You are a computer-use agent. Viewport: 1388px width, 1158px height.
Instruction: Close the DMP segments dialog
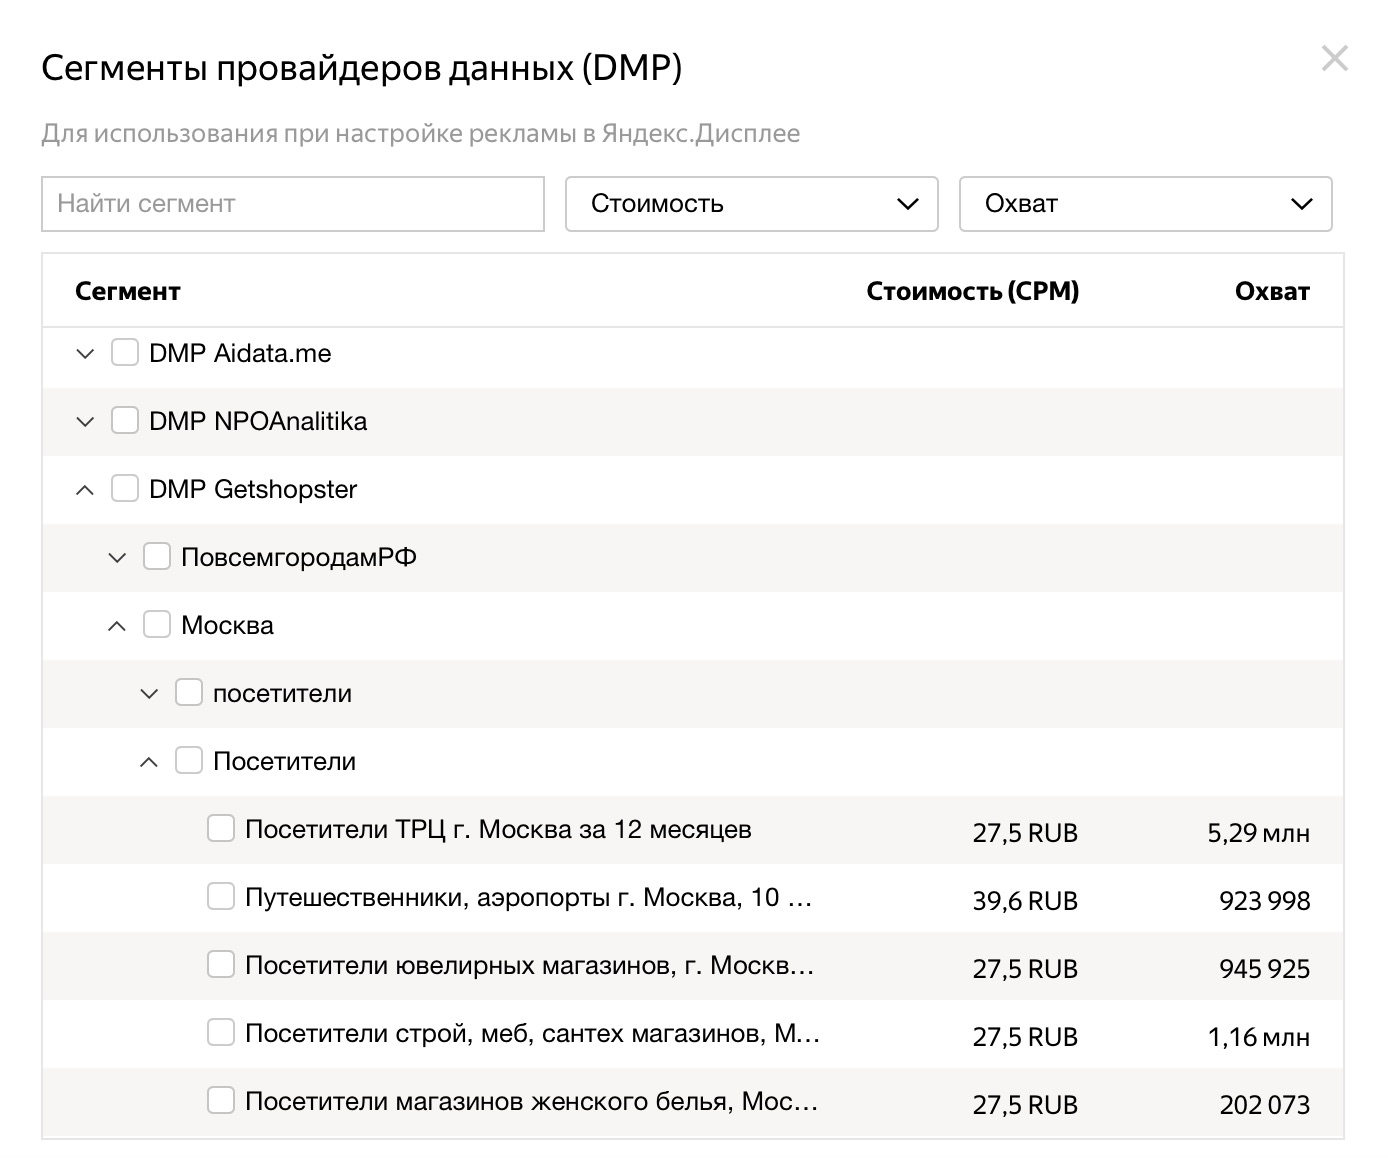[x=1334, y=59]
